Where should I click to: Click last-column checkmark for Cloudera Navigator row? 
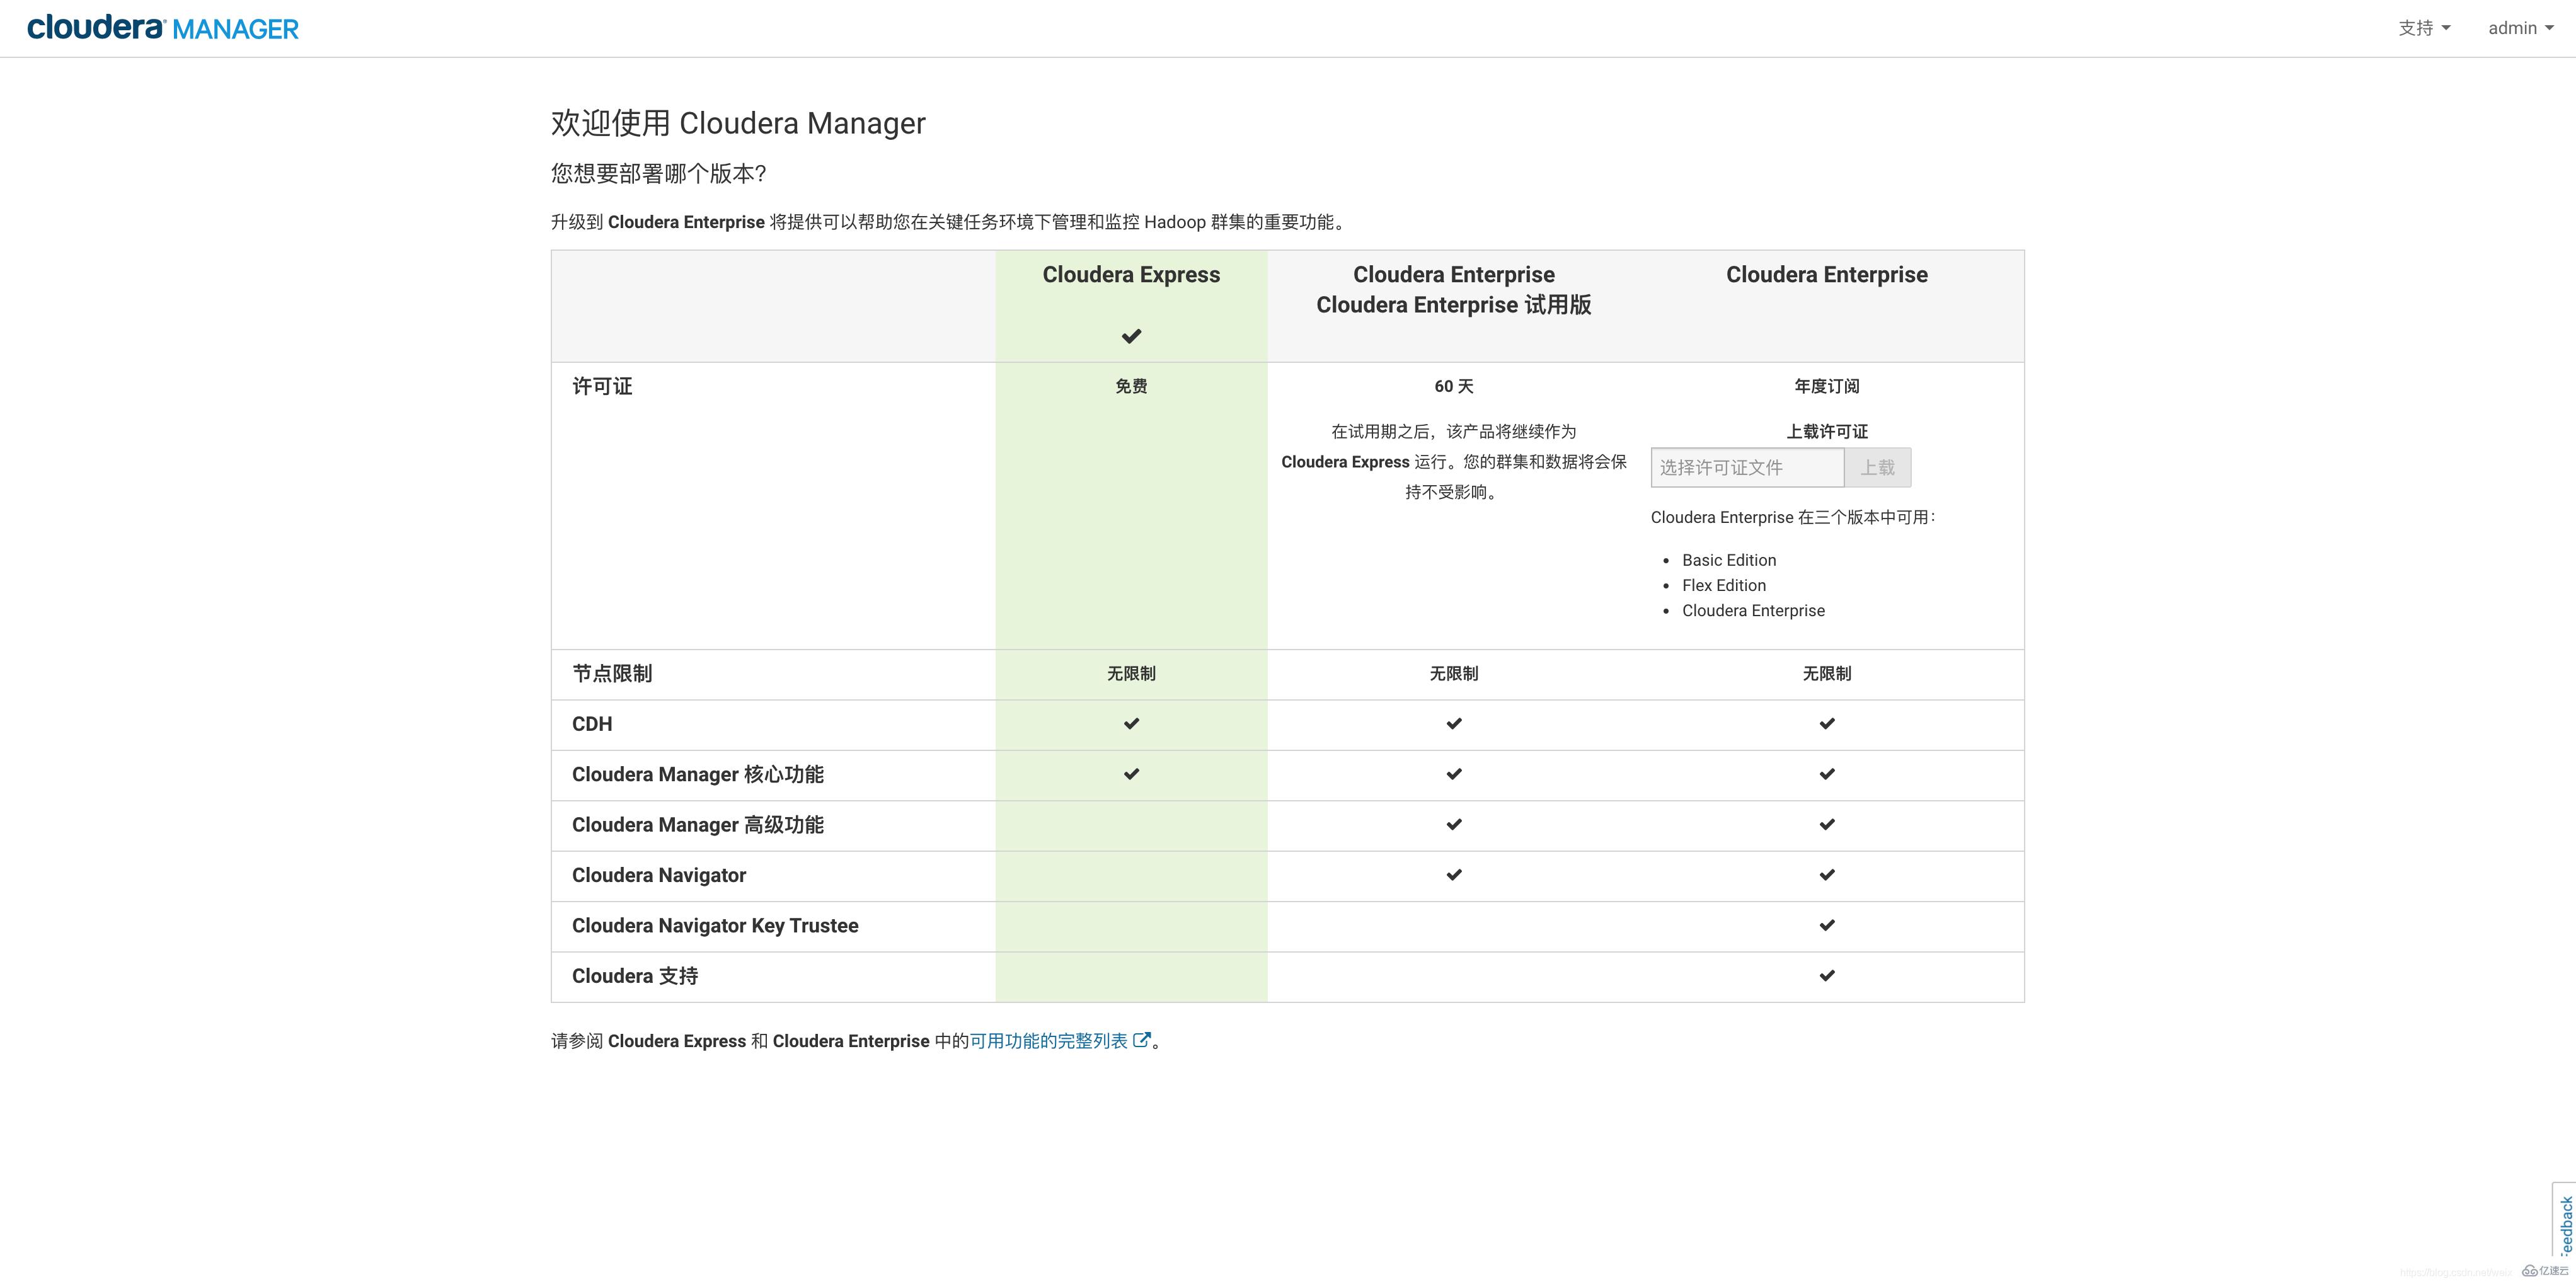(x=1827, y=875)
